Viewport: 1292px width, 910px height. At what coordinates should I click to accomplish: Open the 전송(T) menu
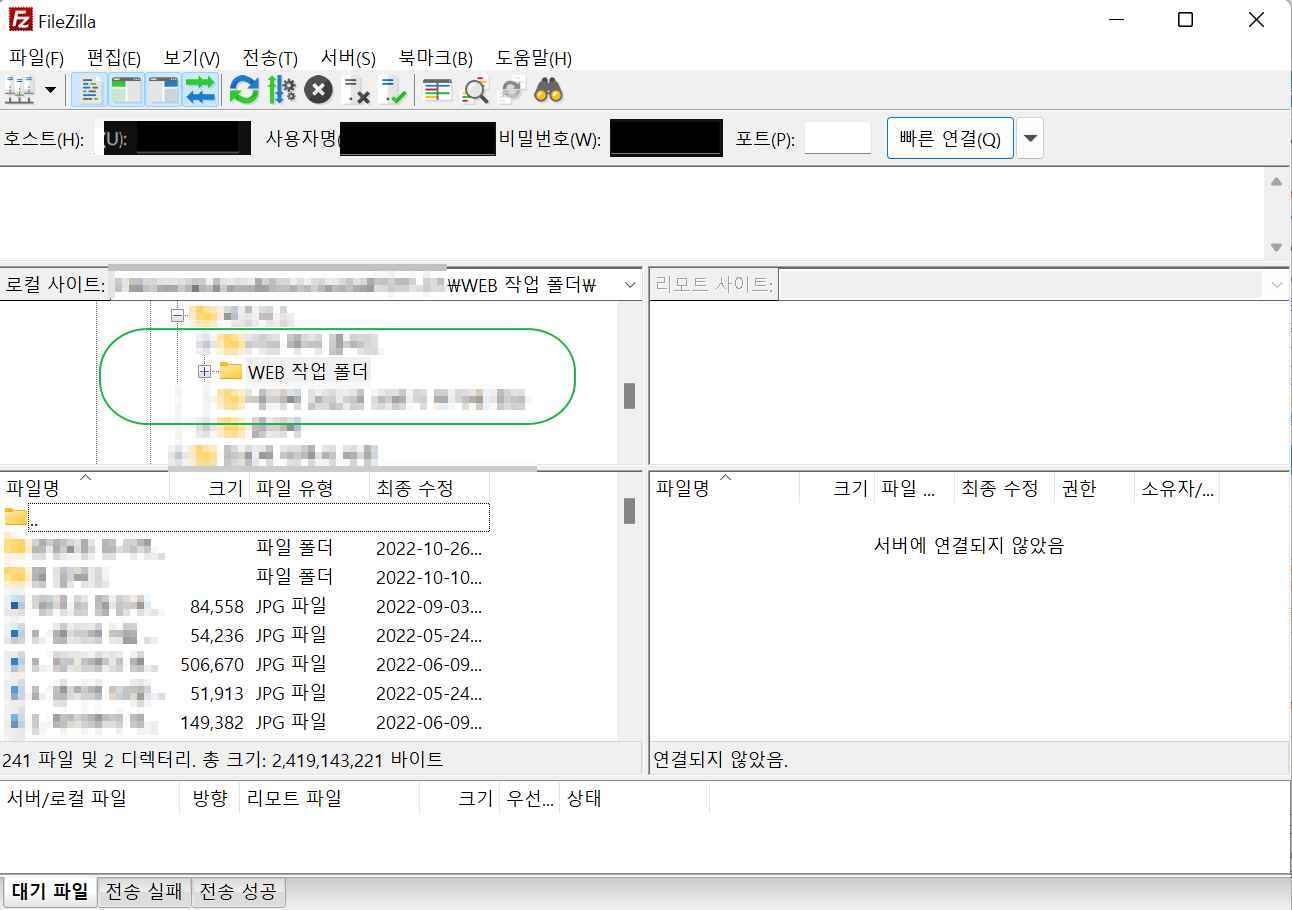coord(270,58)
